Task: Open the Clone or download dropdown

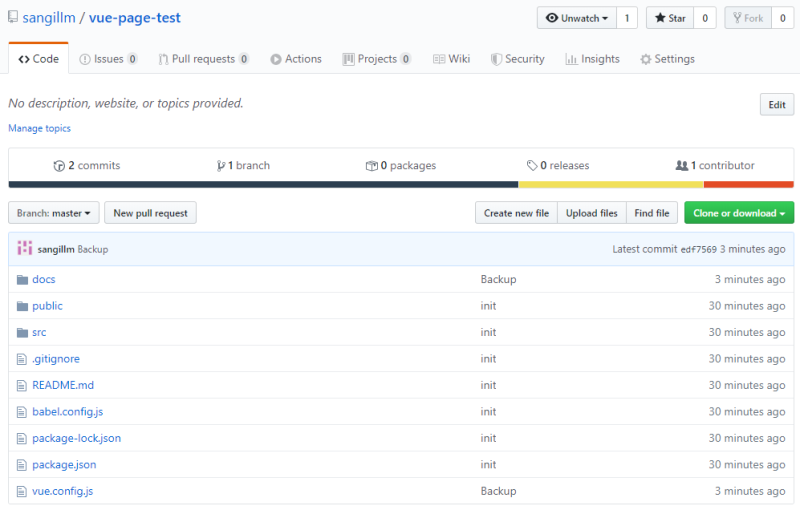Action: 739,213
